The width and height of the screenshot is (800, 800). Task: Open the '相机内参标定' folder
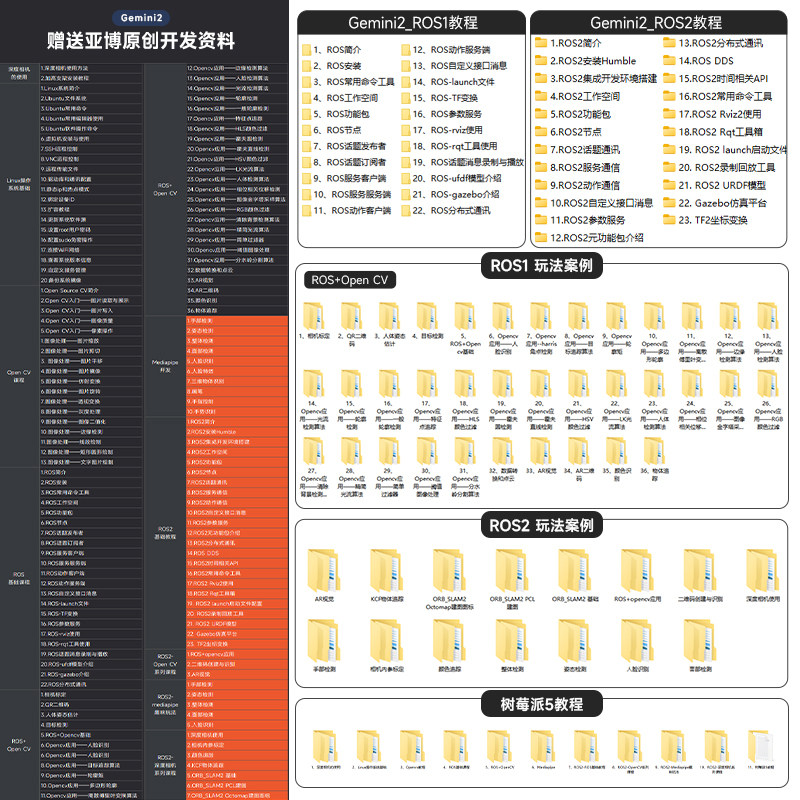click(x=387, y=642)
